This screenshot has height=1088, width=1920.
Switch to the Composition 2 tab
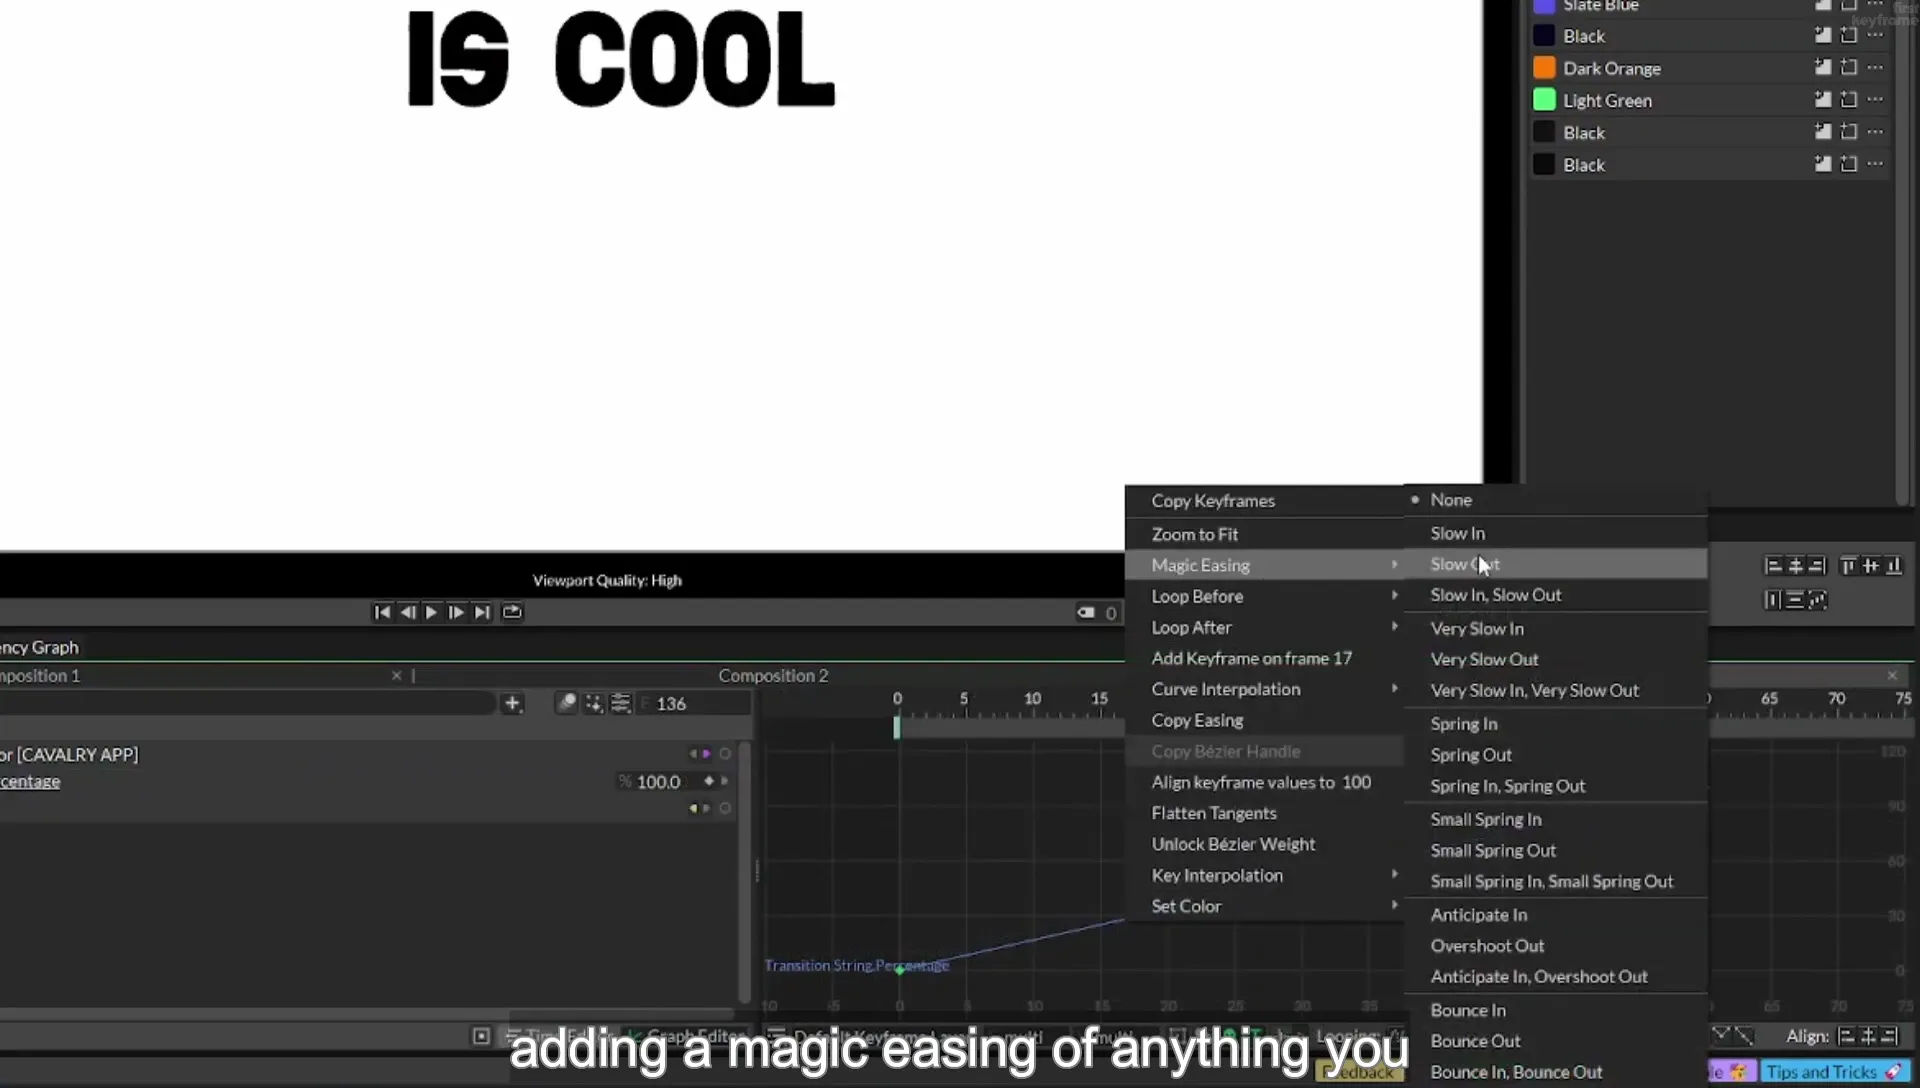(773, 676)
